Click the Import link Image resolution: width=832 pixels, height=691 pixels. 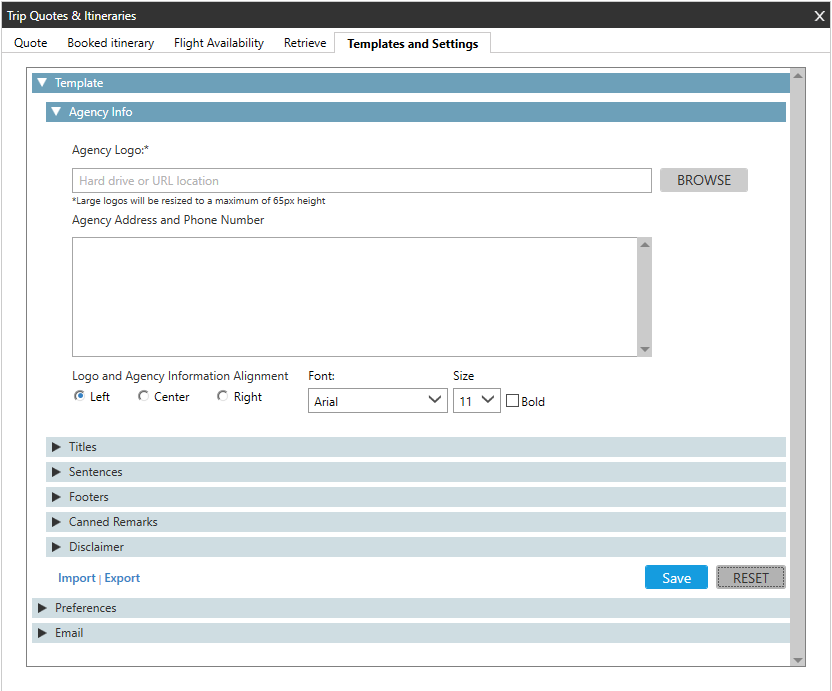tap(76, 578)
